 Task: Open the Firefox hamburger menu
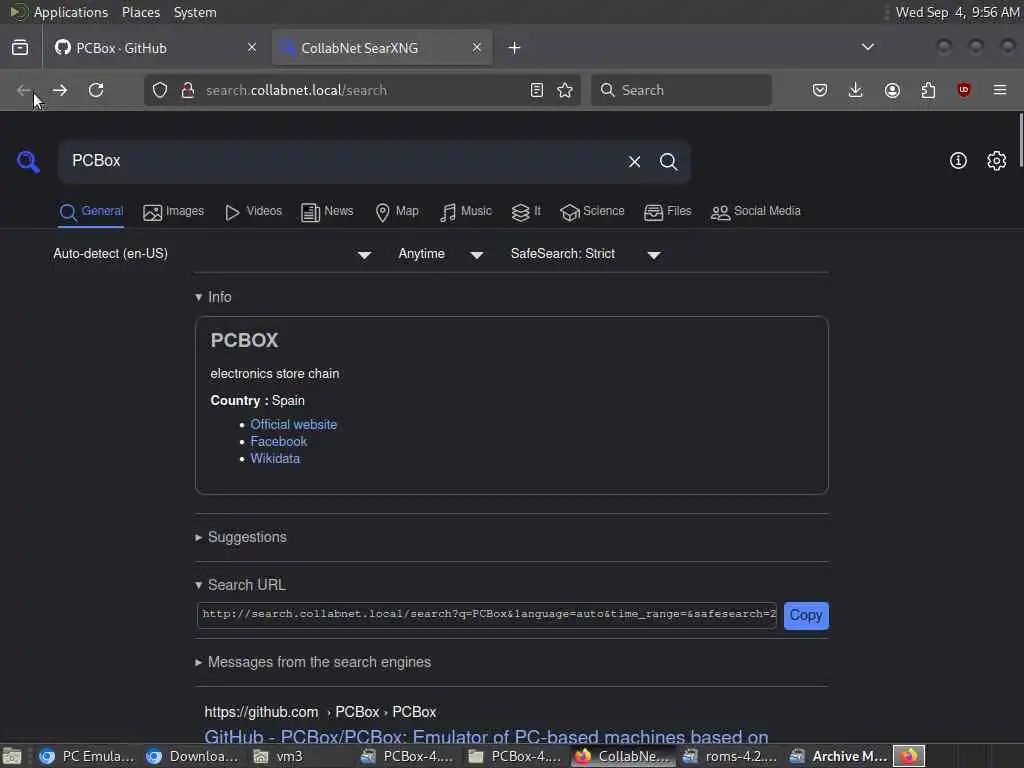tap(1000, 90)
